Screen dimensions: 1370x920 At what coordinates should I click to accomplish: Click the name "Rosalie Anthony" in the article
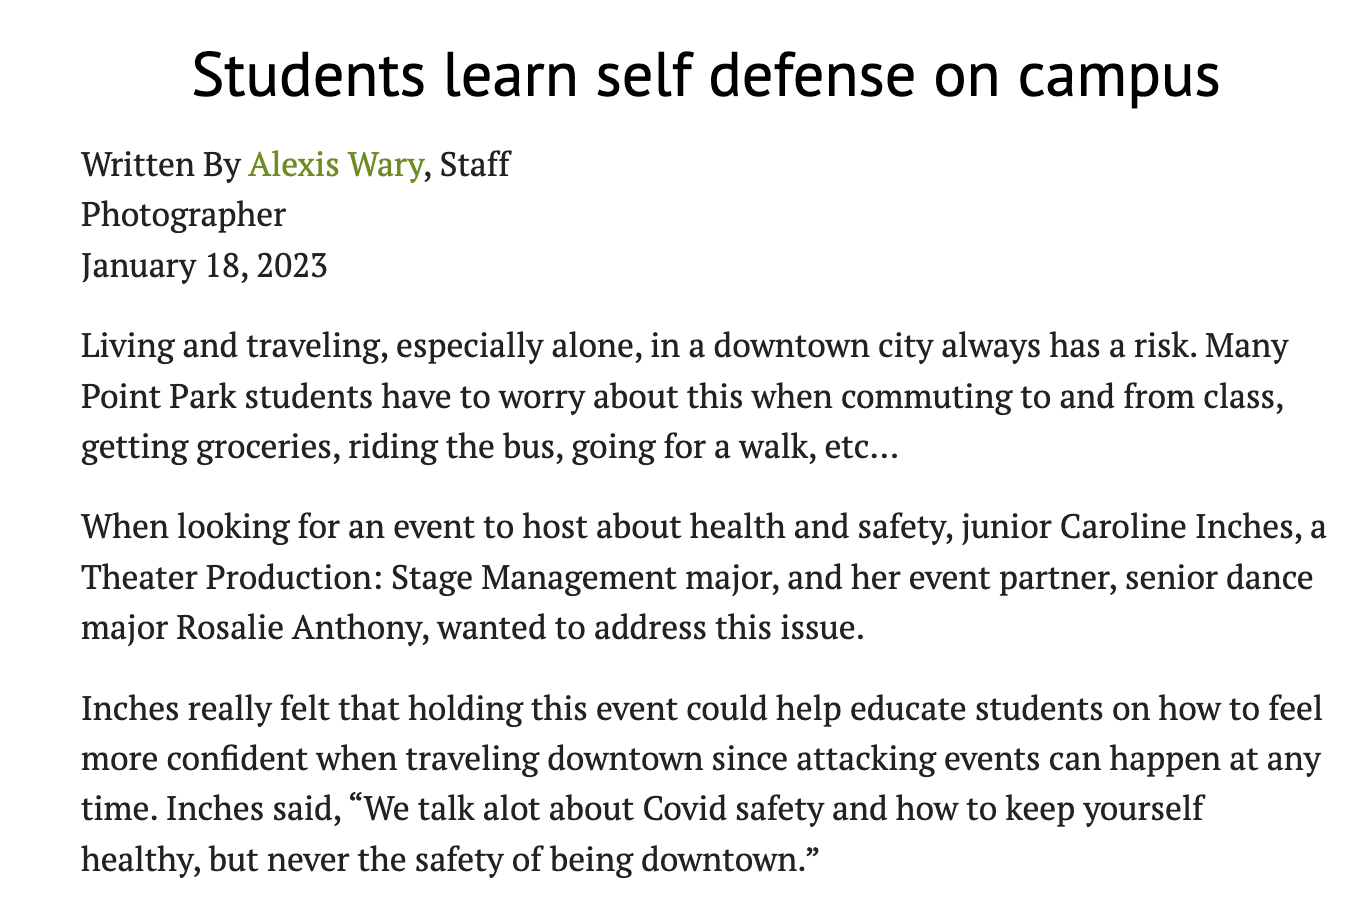tap(302, 628)
